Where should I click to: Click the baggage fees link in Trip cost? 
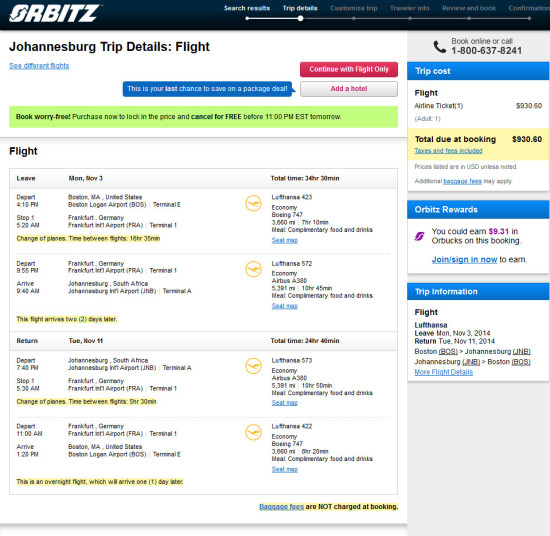click(462, 181)
